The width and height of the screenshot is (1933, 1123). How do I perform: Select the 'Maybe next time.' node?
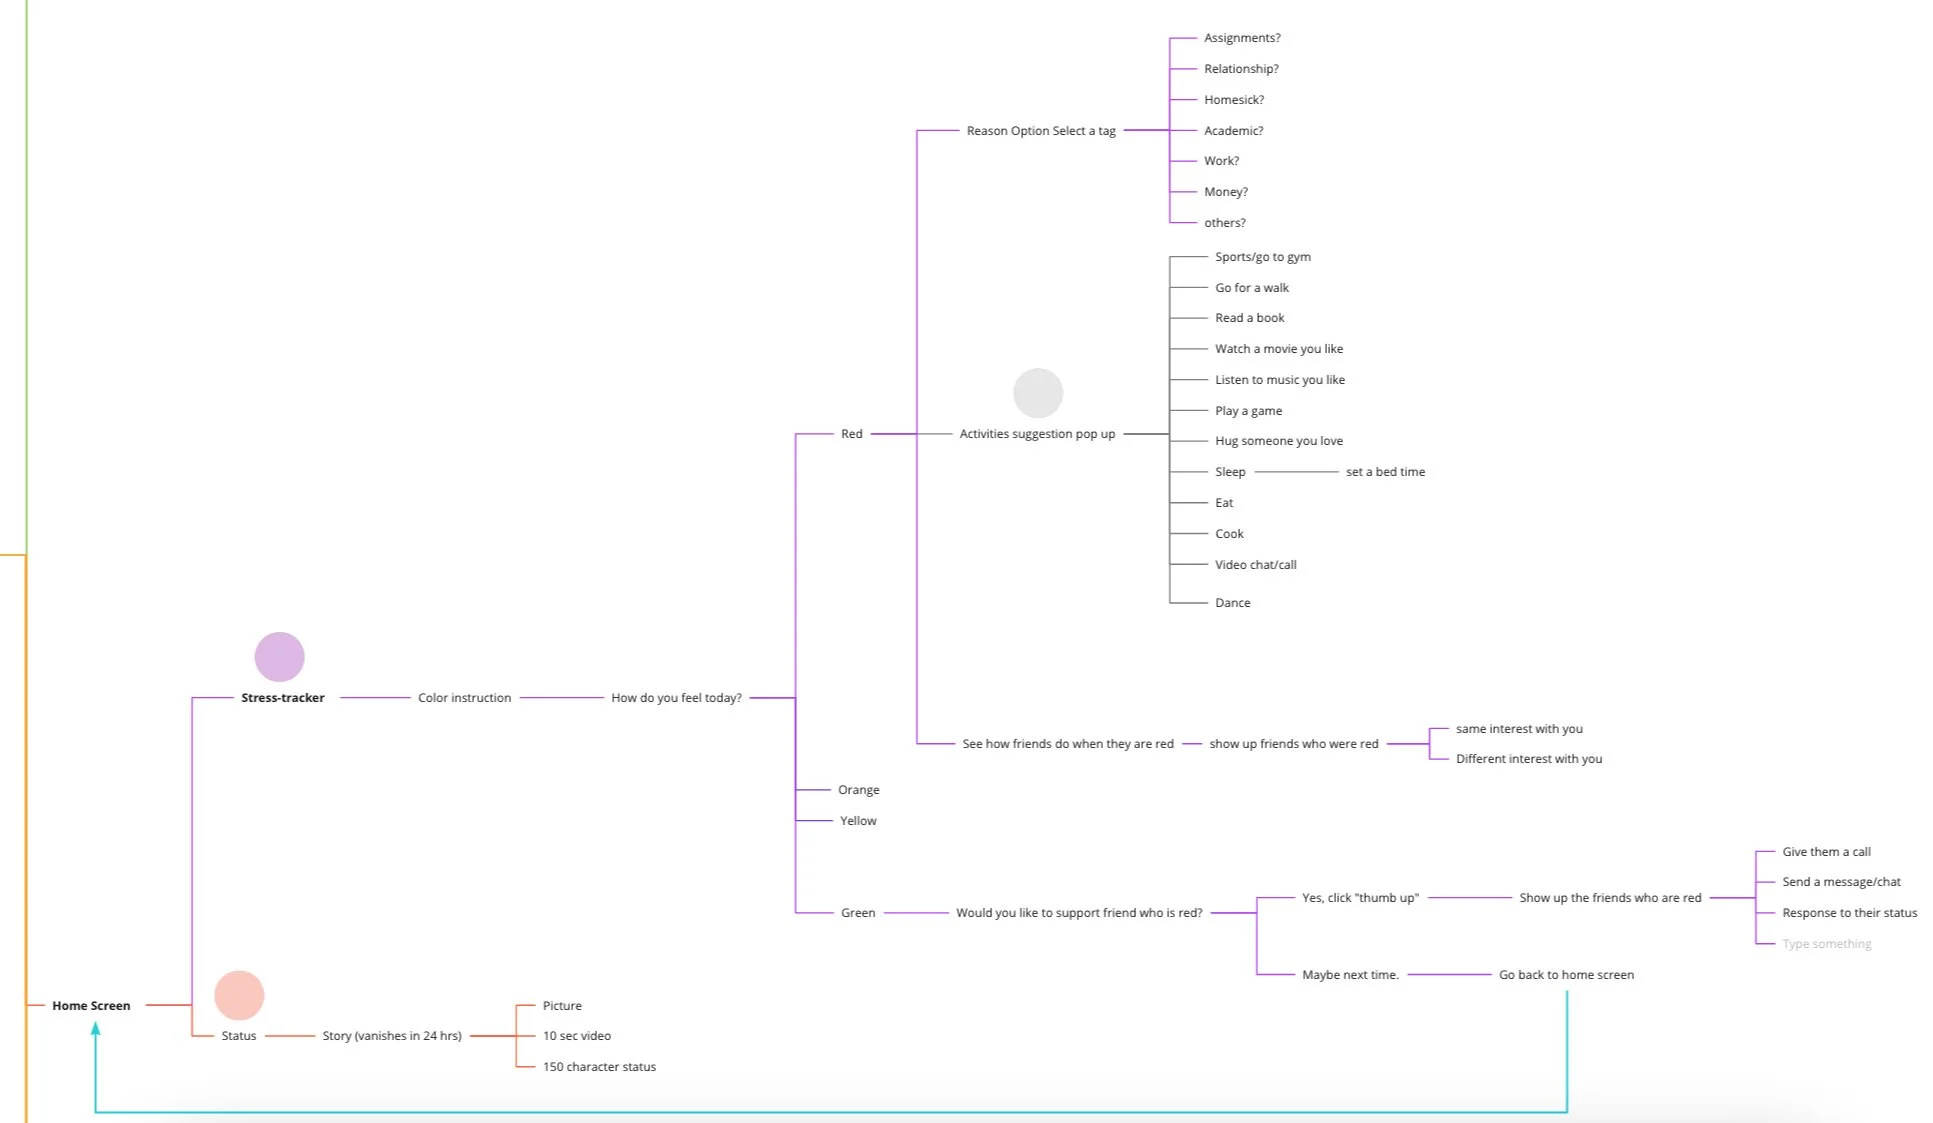click(1350, 975)
